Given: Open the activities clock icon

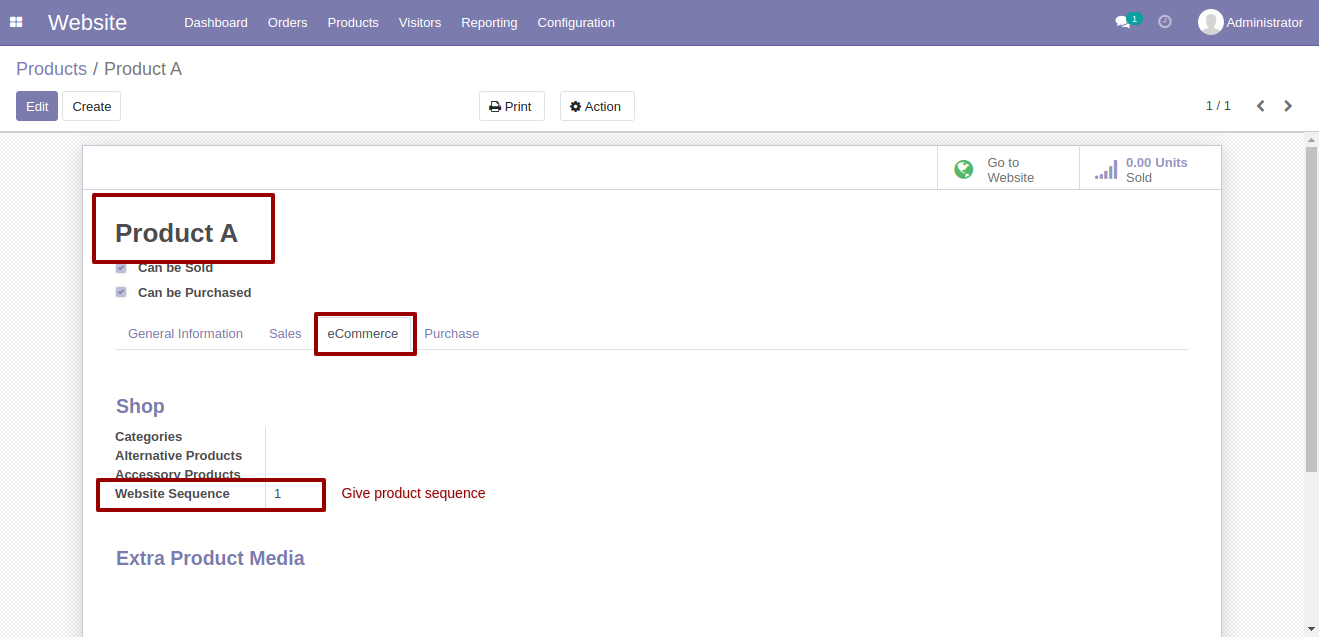Looking at the screenshot, I should 1165,22.
